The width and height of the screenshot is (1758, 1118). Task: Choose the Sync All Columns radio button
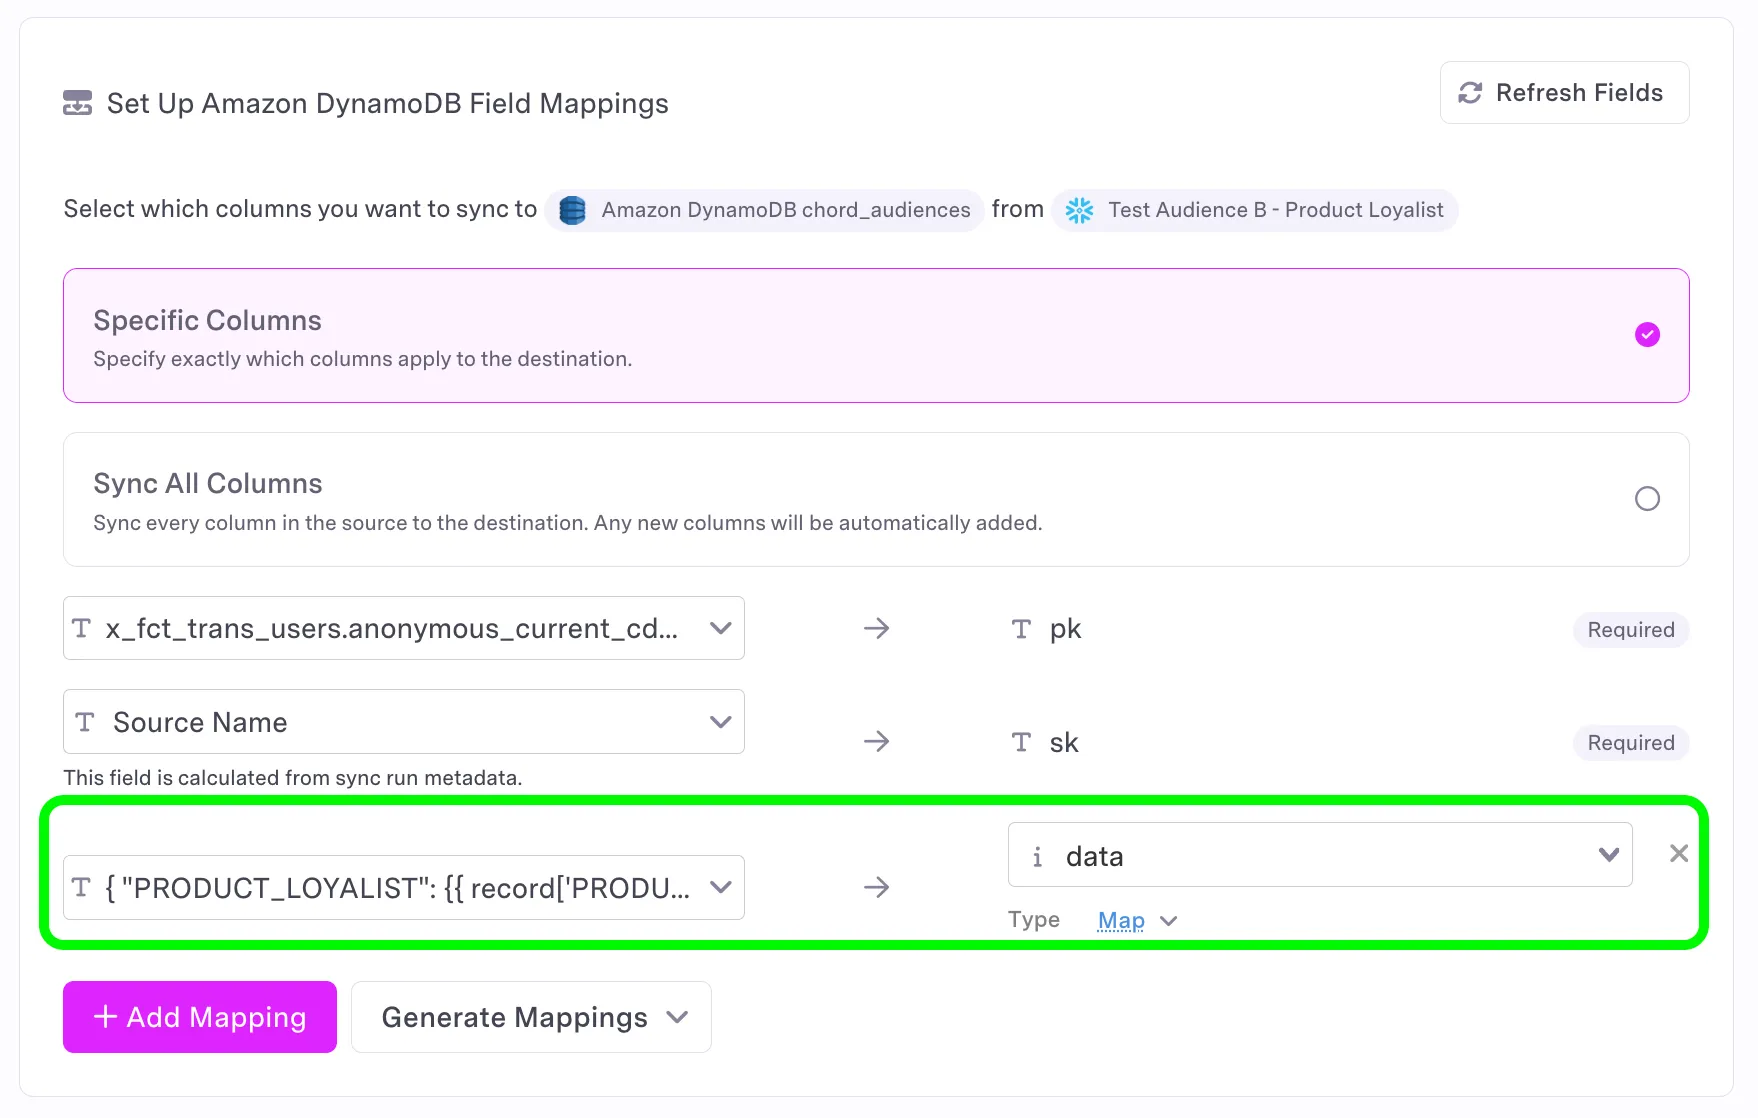1647,499
